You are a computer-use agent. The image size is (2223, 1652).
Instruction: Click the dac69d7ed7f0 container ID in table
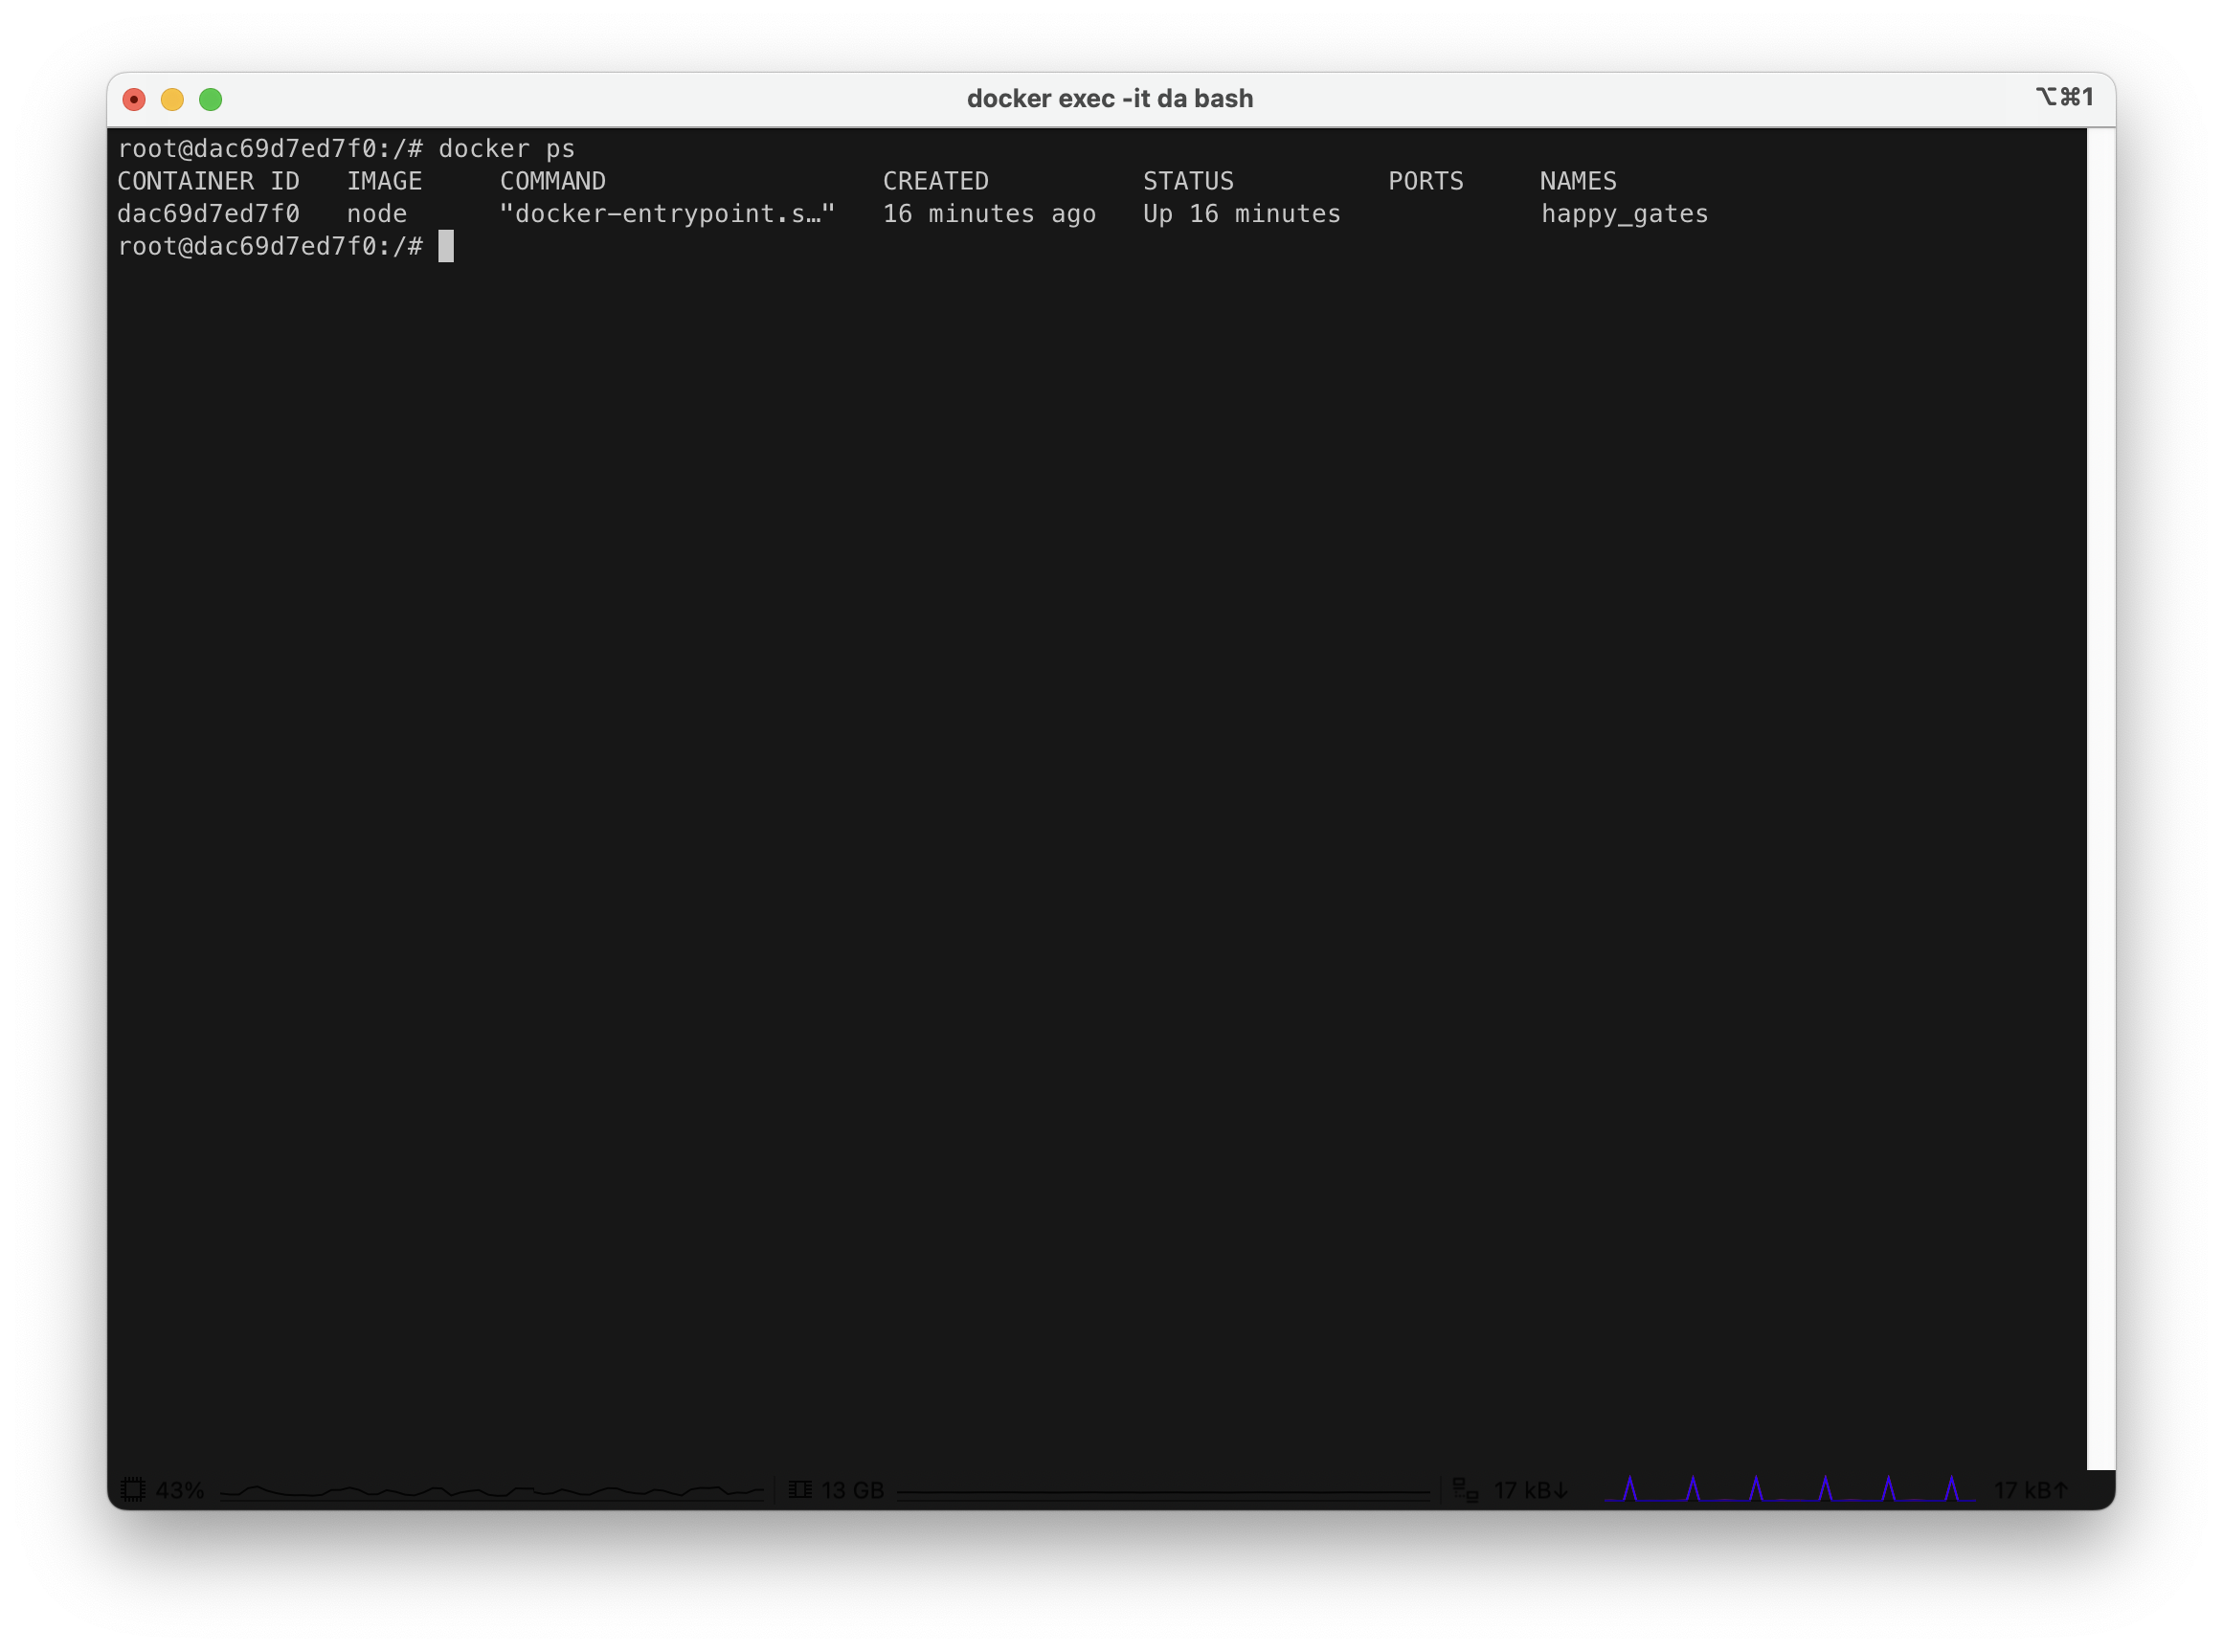[208, 214]
